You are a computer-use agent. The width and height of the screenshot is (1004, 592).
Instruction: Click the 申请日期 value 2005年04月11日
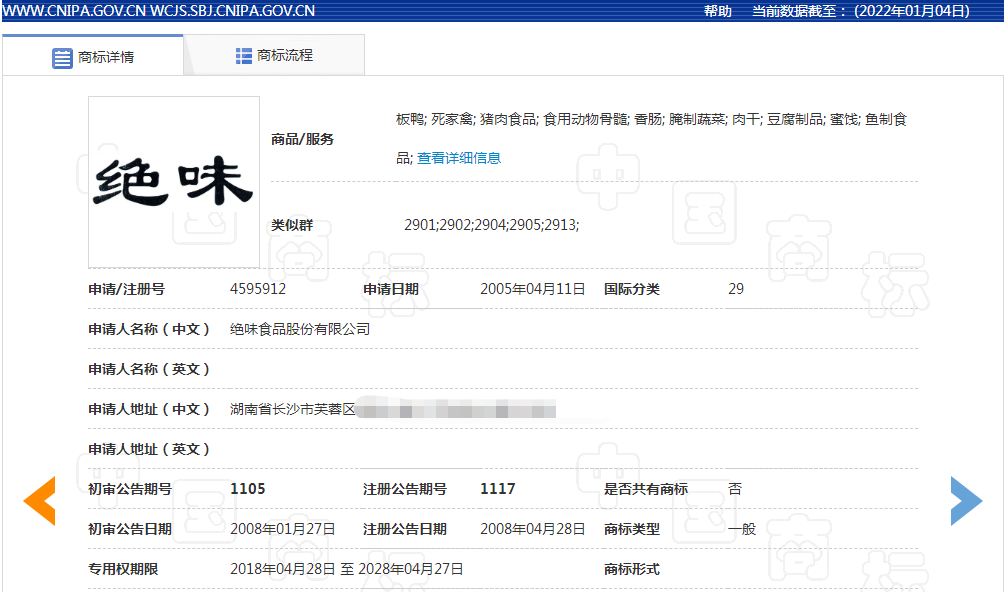coord(532,289)
